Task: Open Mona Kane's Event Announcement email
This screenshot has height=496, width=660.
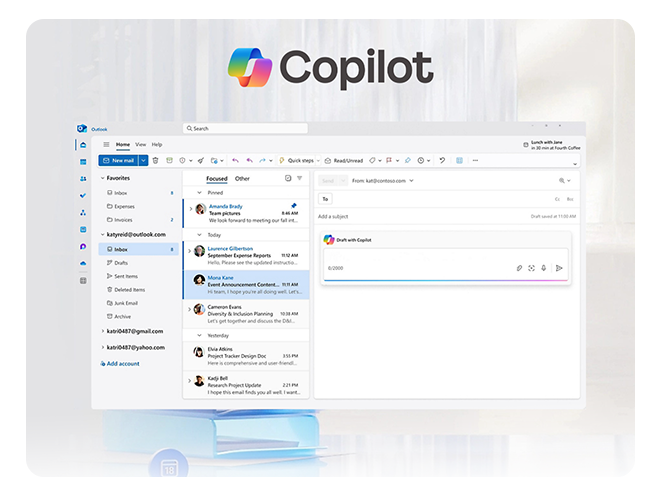Action: (x=246, y=285)
